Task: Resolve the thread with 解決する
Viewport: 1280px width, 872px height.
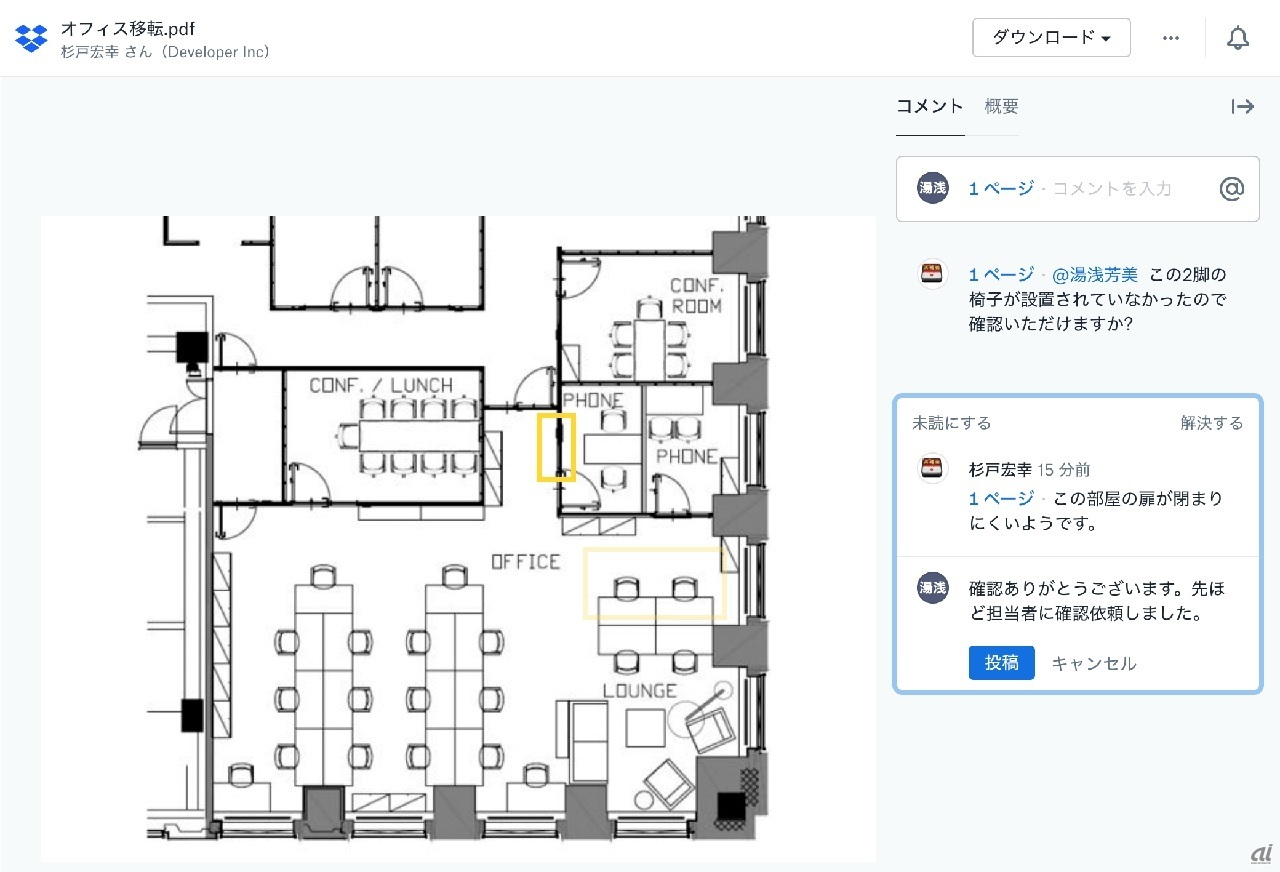Action: point(1212,423)
